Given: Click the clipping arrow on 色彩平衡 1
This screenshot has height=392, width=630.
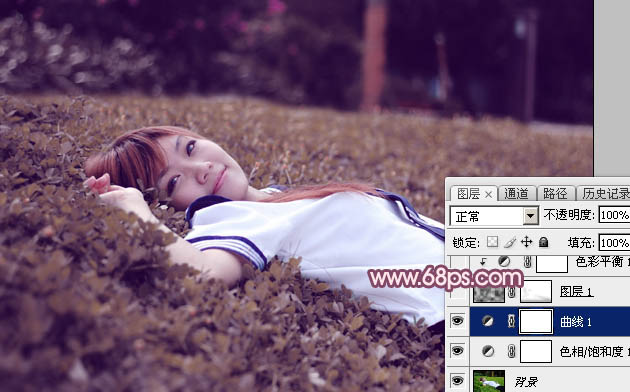Looking at the screenshot, I should tap(483, 262).
